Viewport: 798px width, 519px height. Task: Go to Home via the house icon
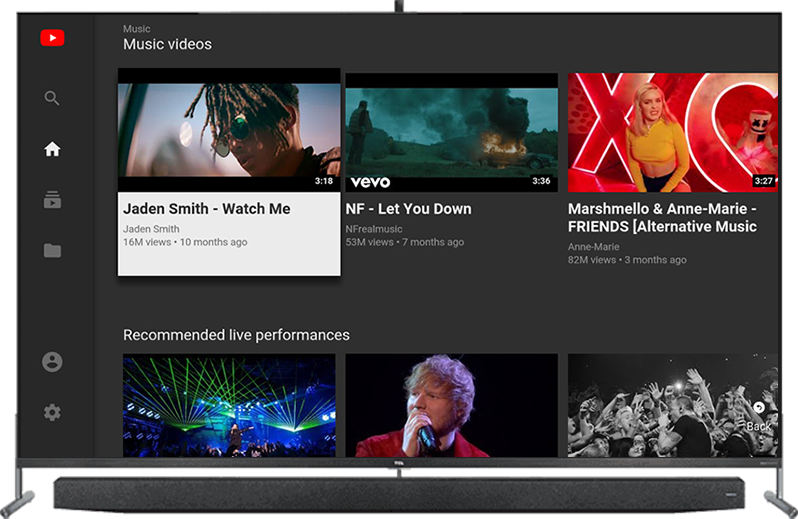tap(52, 149)
